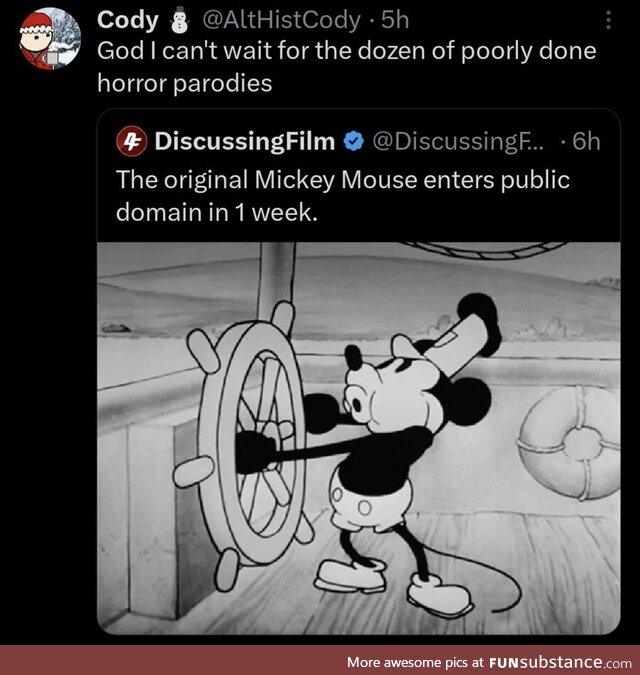Click the Cody display name

click(x=128, y=20)
